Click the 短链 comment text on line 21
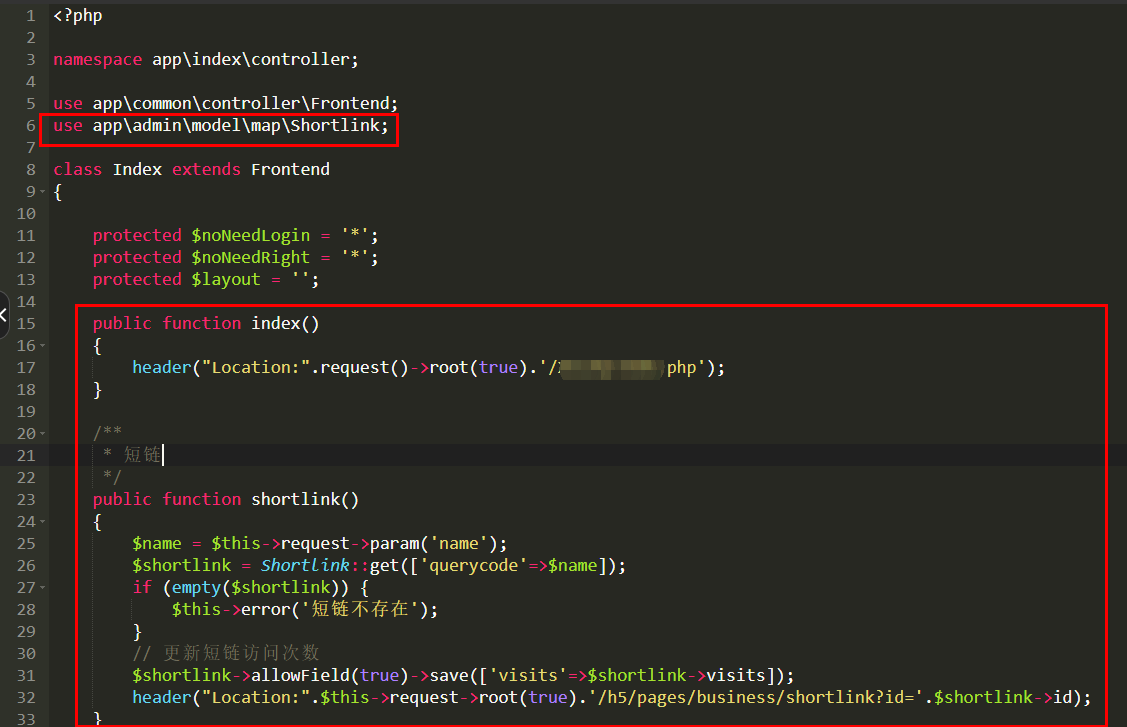 tap(142, 455)
